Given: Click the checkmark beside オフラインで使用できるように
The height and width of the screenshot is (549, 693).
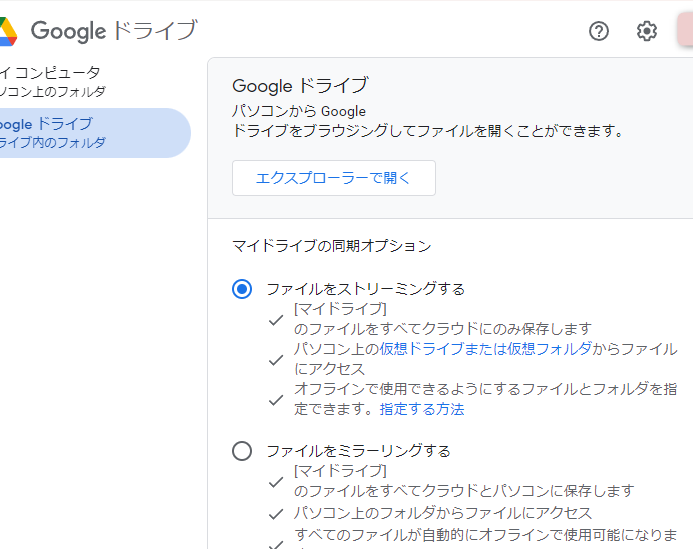Looking at the screenshot, I should [276, 400].
